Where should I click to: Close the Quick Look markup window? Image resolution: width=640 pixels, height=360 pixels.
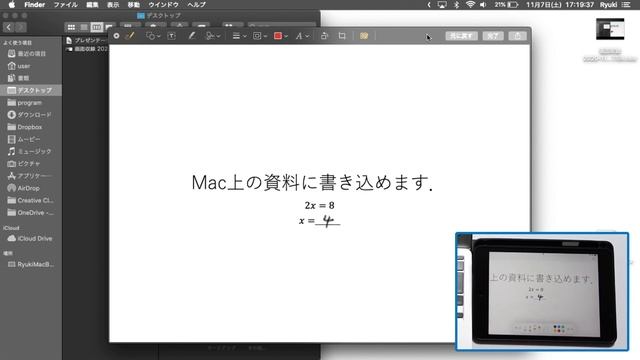pos(116,36)
